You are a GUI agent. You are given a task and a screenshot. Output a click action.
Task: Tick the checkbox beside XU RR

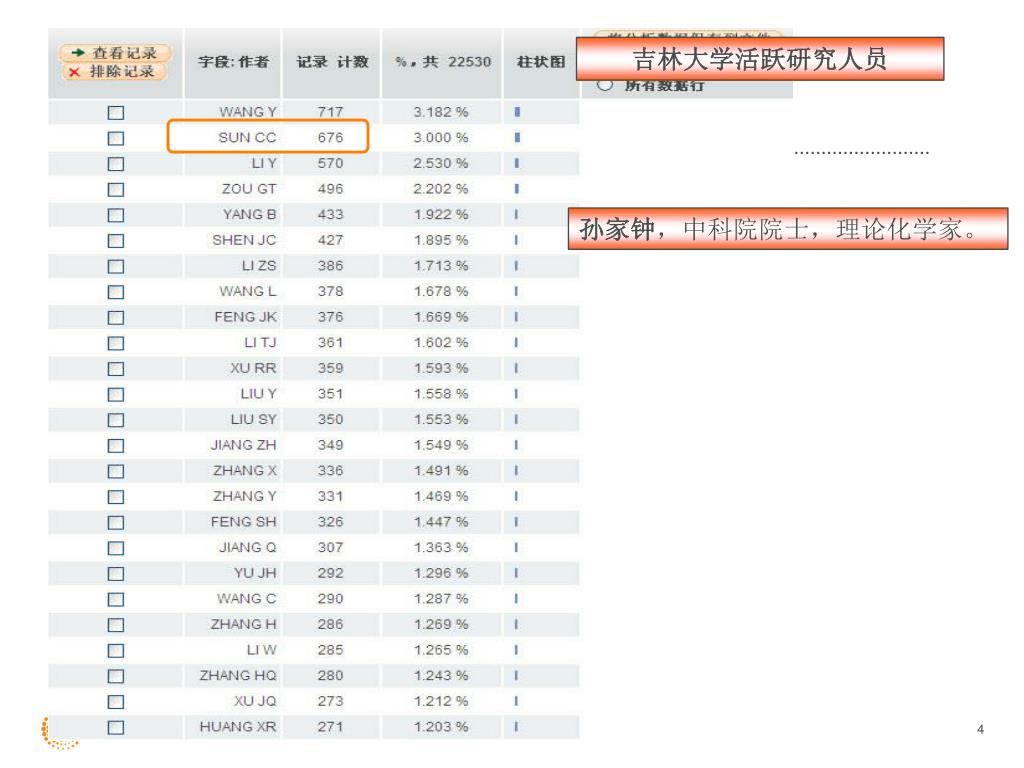point(116,369)
